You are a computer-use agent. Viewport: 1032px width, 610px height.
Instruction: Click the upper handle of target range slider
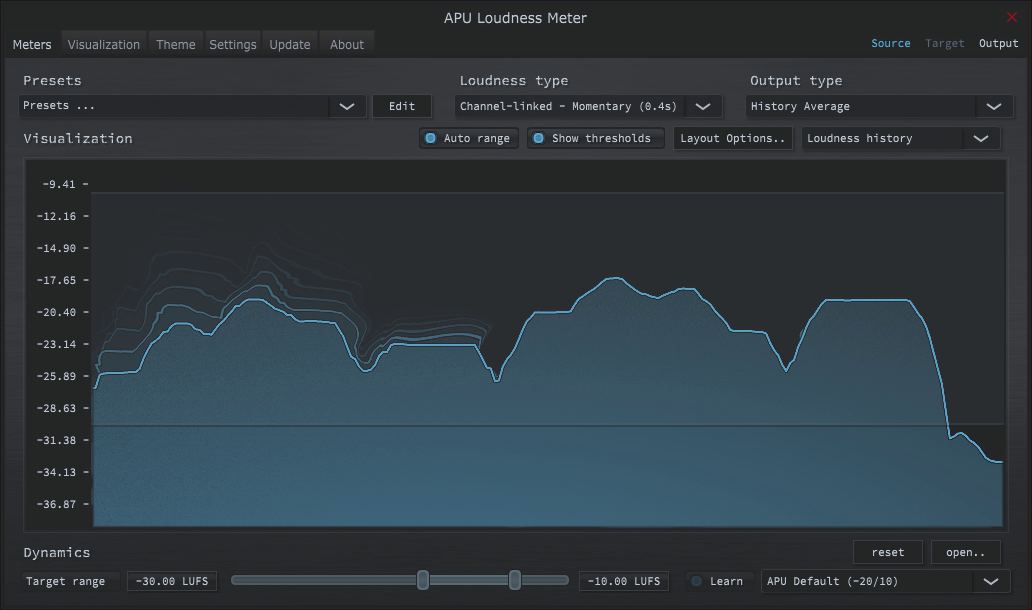[515, 580]
